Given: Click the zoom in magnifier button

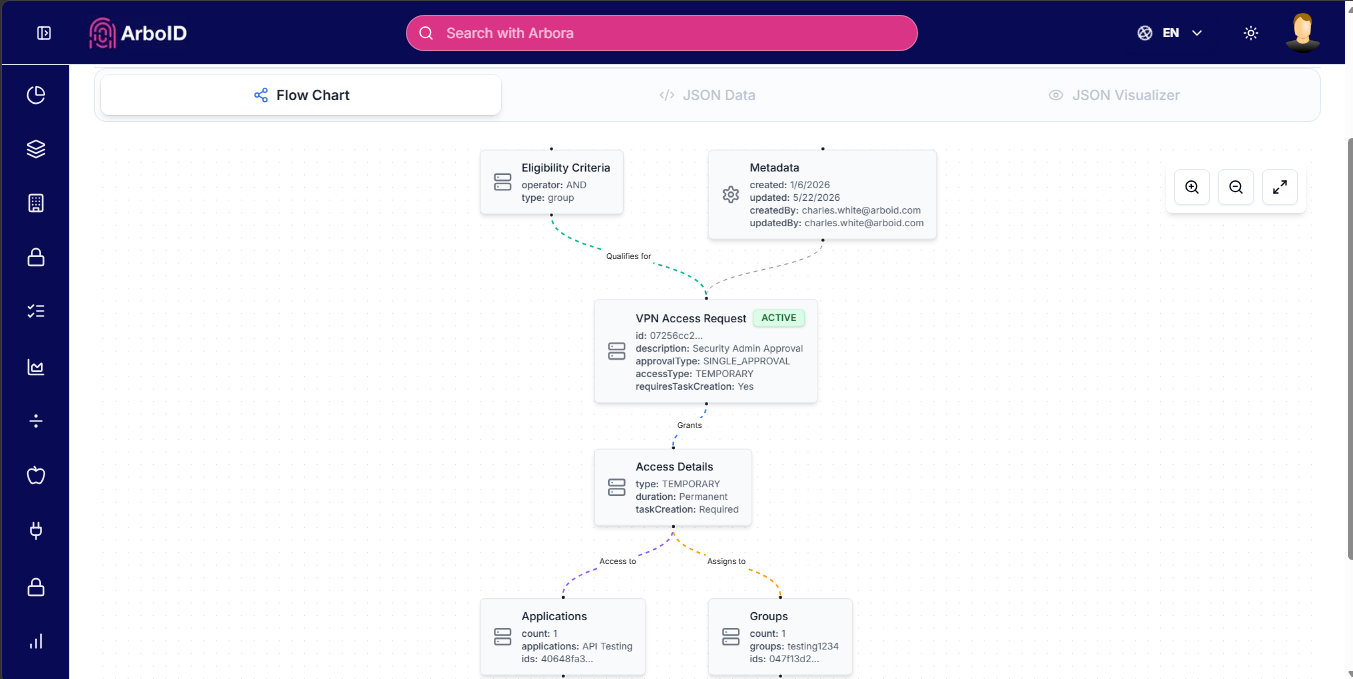Looking at the screenshot, I should coord(1192,187).
